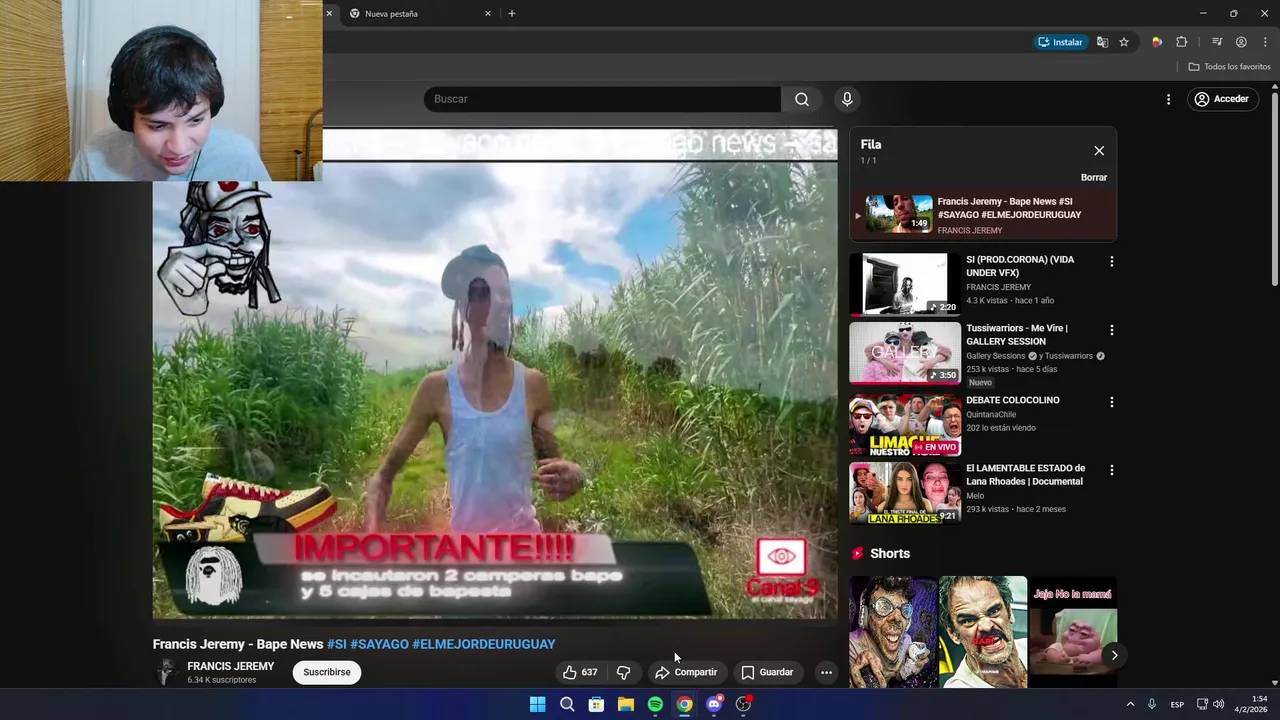Open the FRANCIS JEREMY channel name

[x=231, y=666]
